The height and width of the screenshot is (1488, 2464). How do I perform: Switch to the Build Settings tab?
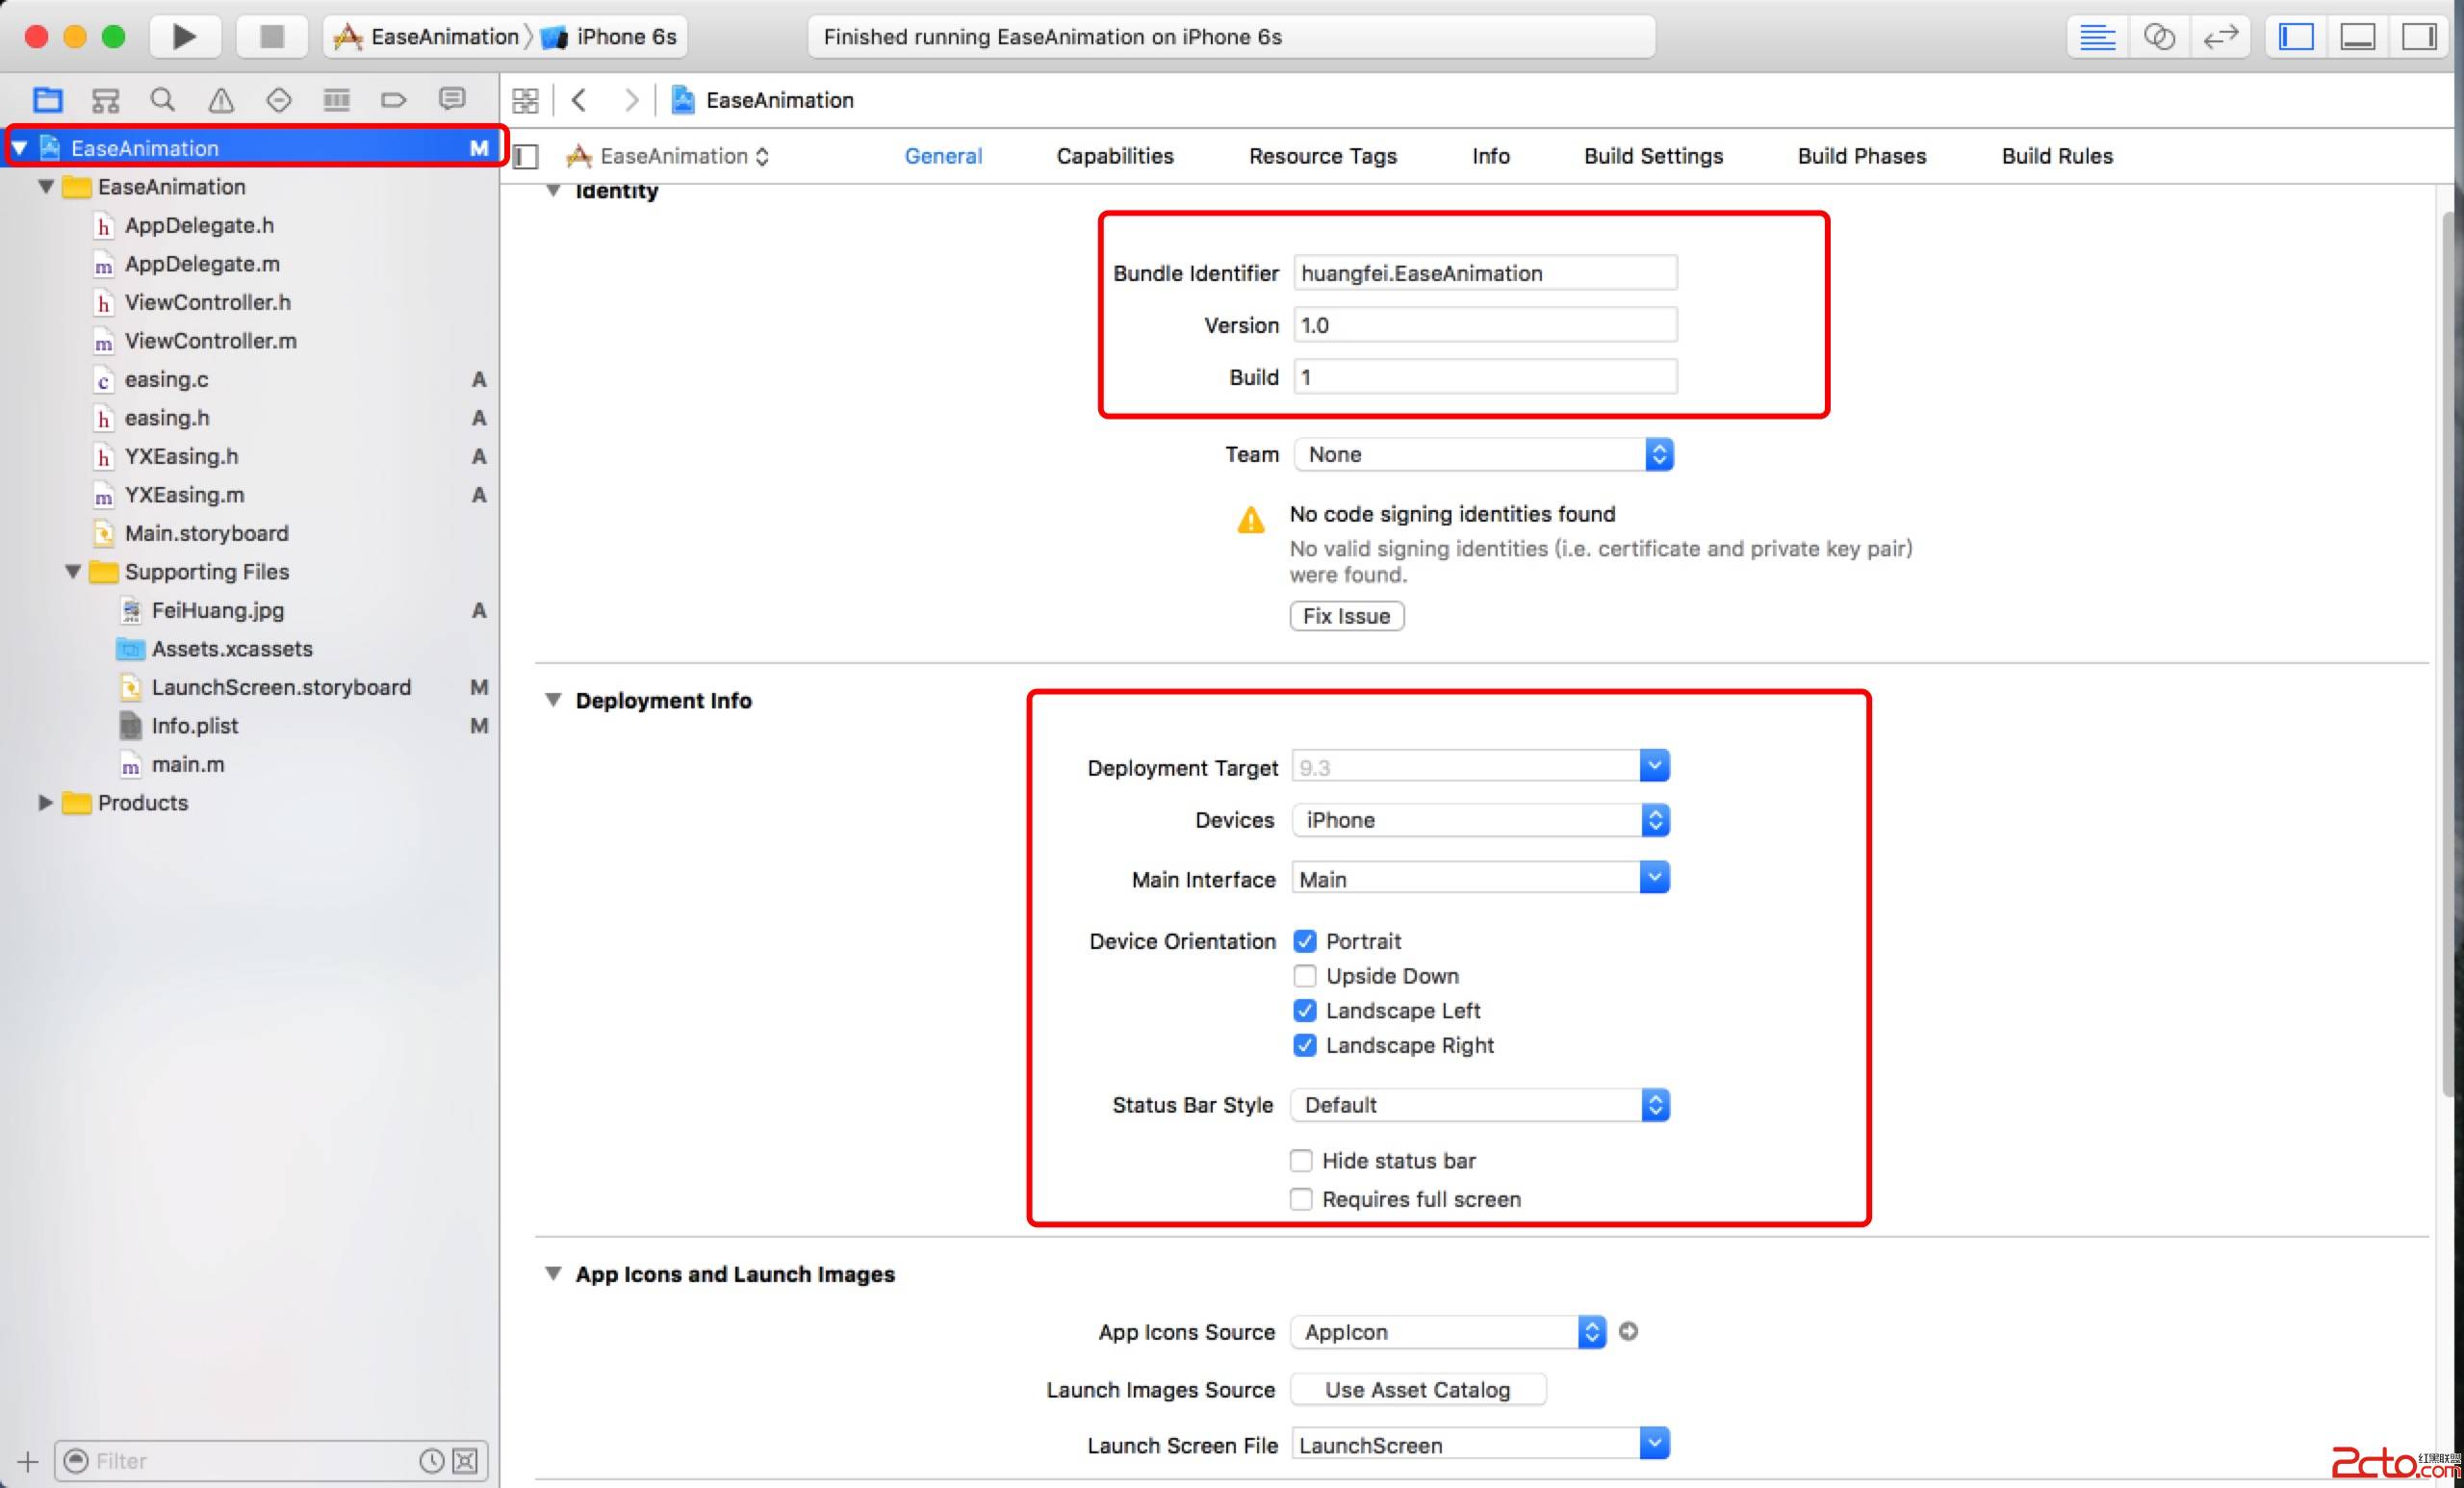click(x=1653, y=156)
